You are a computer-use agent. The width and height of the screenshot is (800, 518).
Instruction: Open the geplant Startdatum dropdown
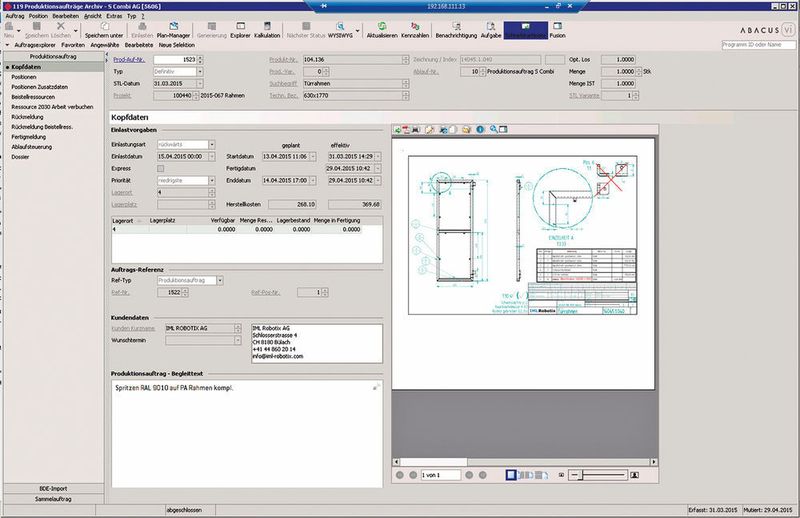pos(313,157)
